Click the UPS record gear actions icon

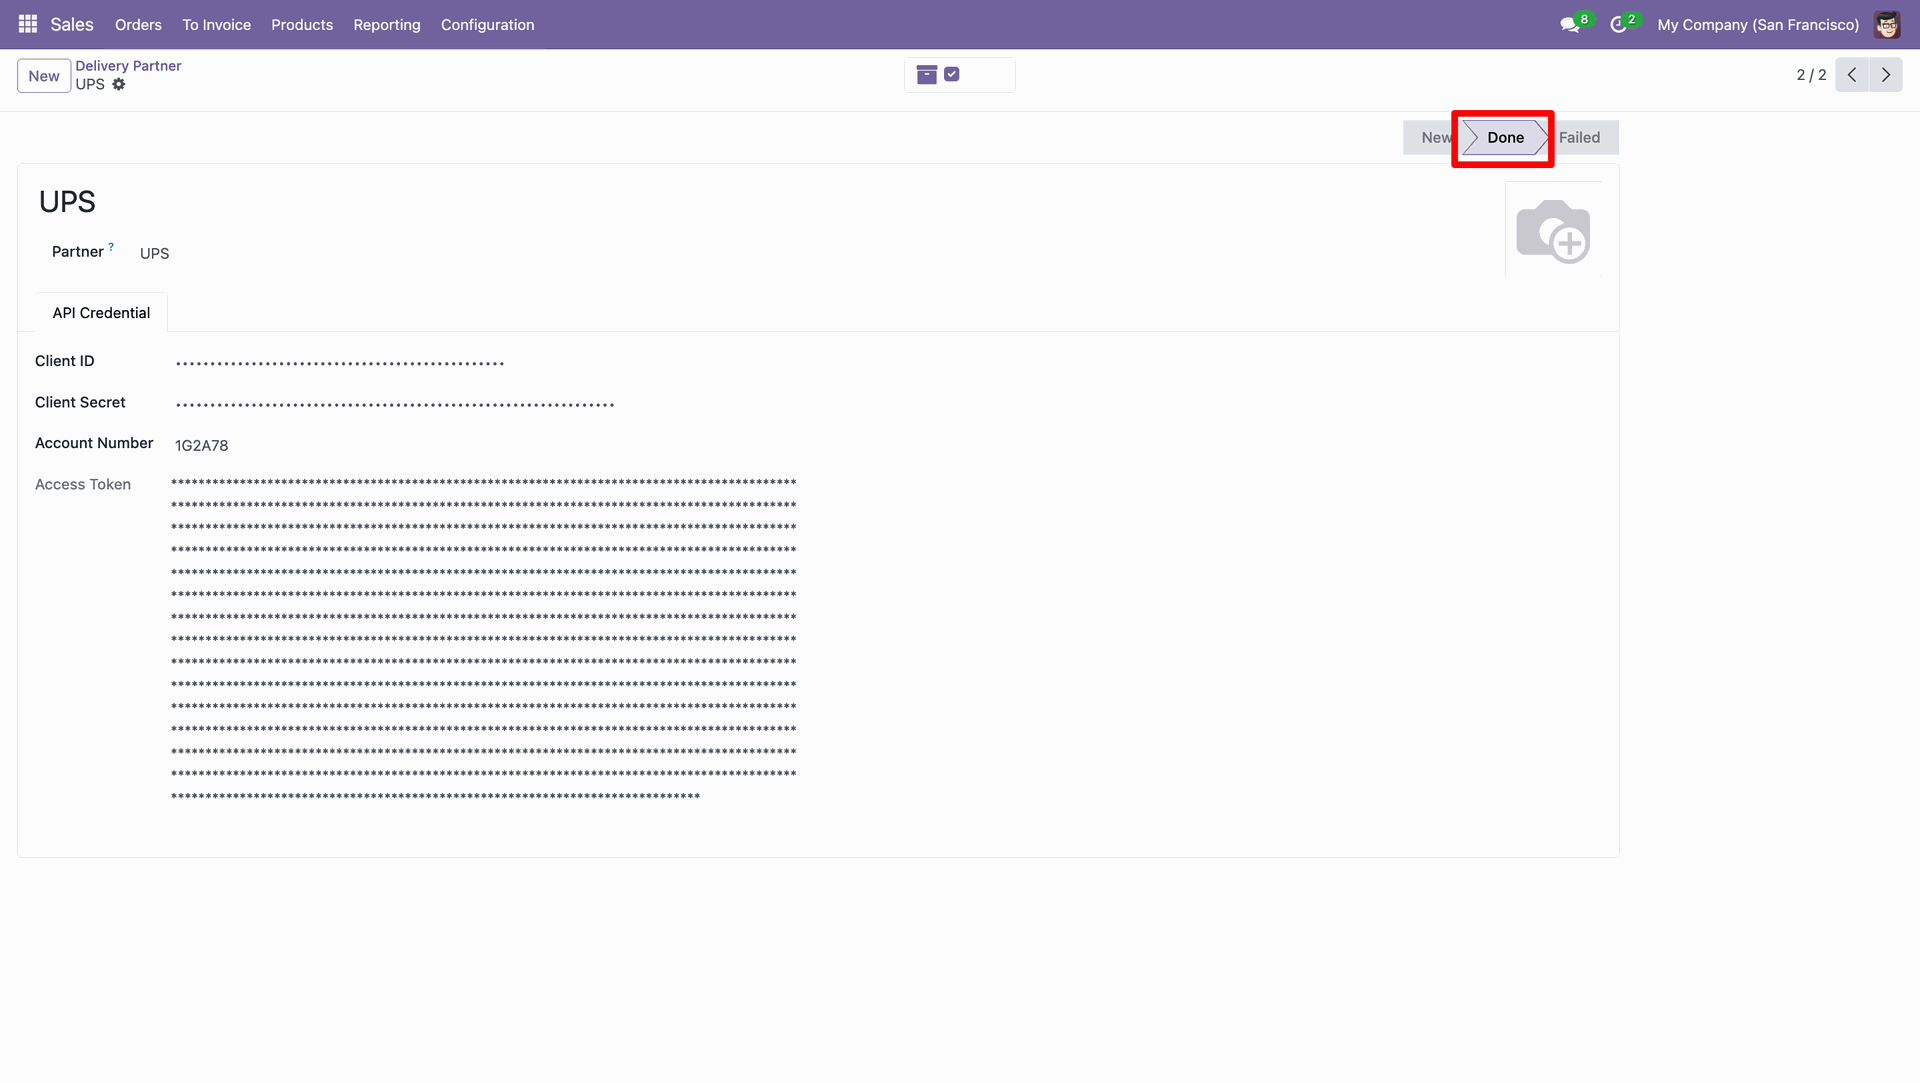[119, 85]
